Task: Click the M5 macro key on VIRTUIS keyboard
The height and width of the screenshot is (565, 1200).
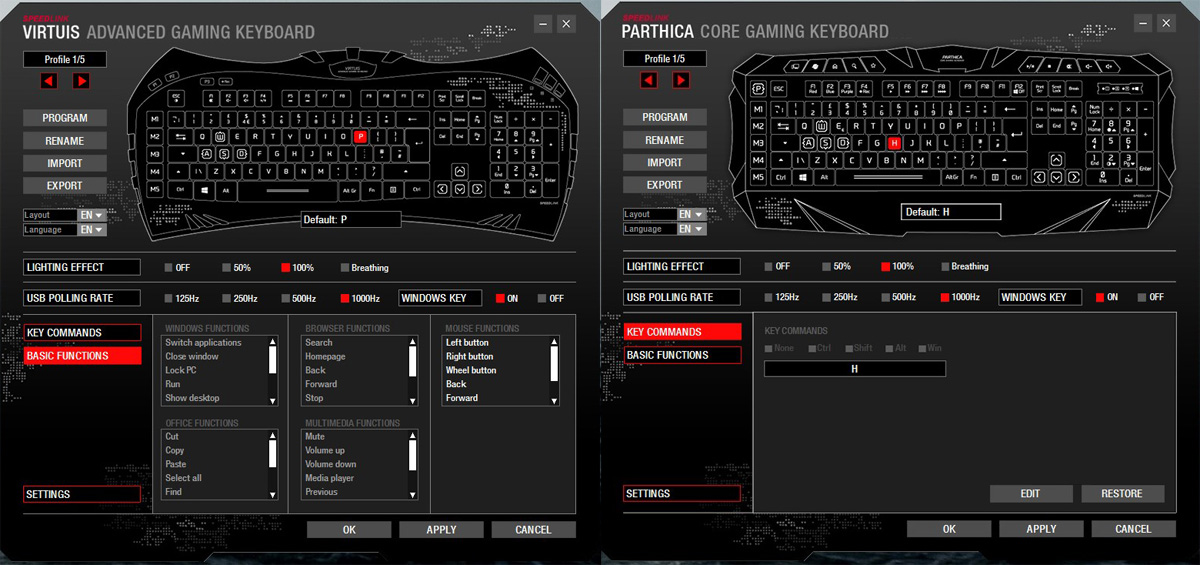Action: (x=155, y=189)
